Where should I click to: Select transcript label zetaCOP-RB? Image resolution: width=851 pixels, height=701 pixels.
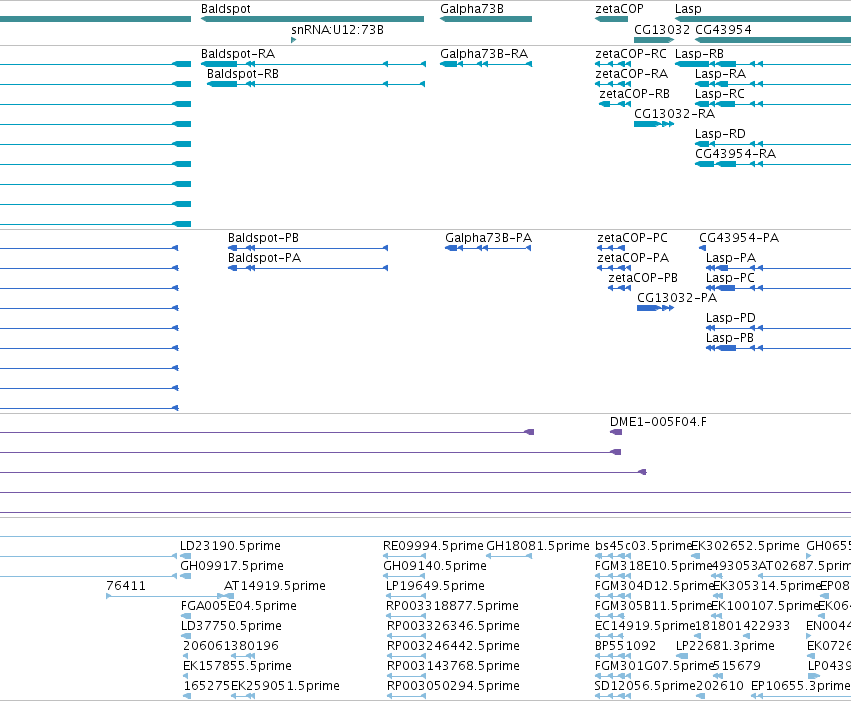(x=634, y=94)
